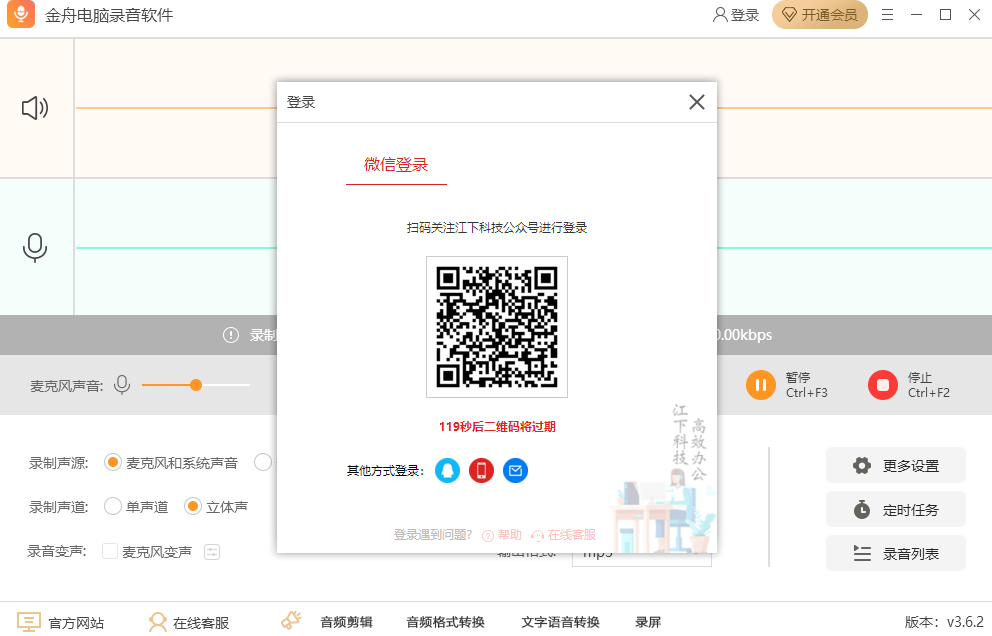
Task: Open 音频剪辑 link
Action: 346,622
